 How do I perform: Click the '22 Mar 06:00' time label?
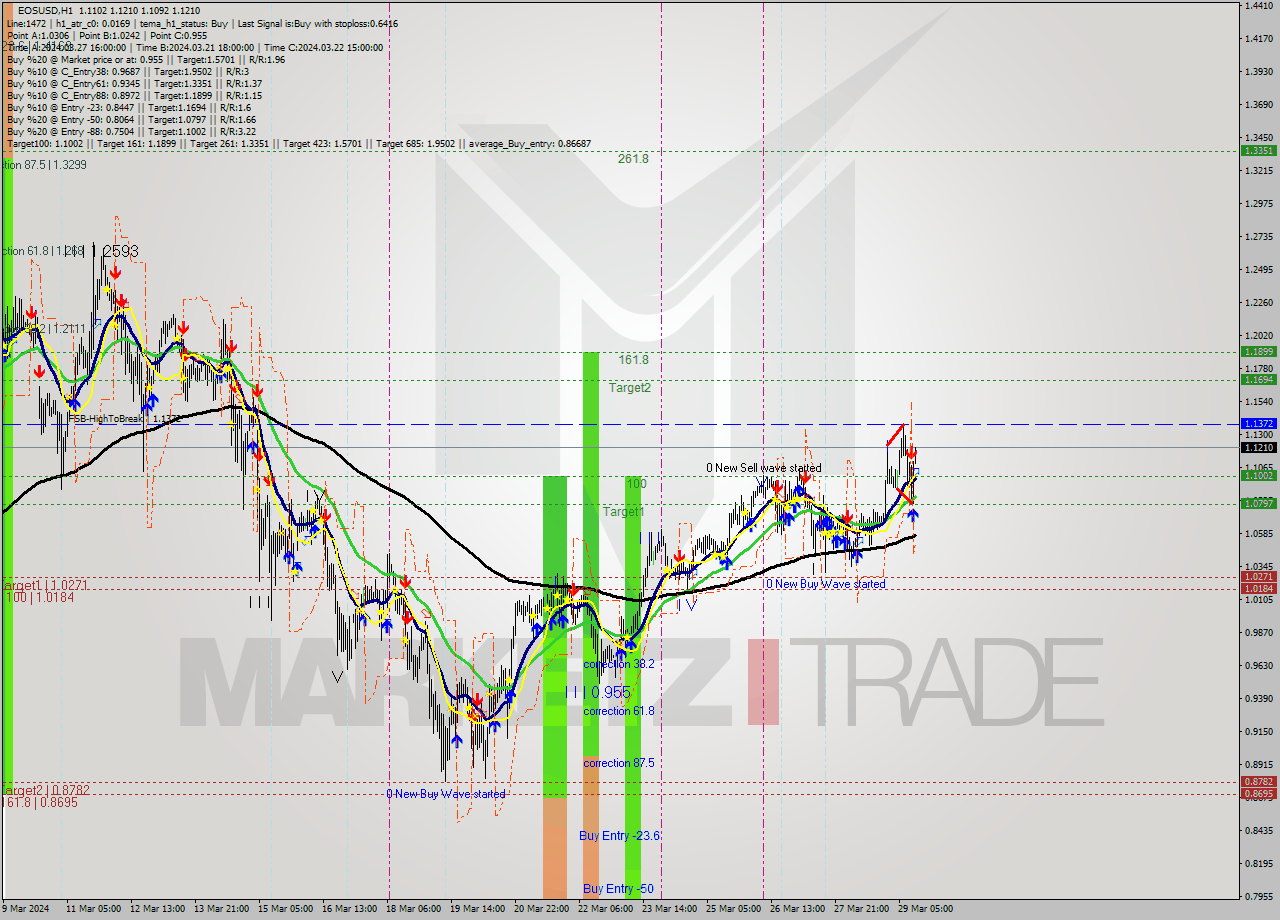coord(607,909)
